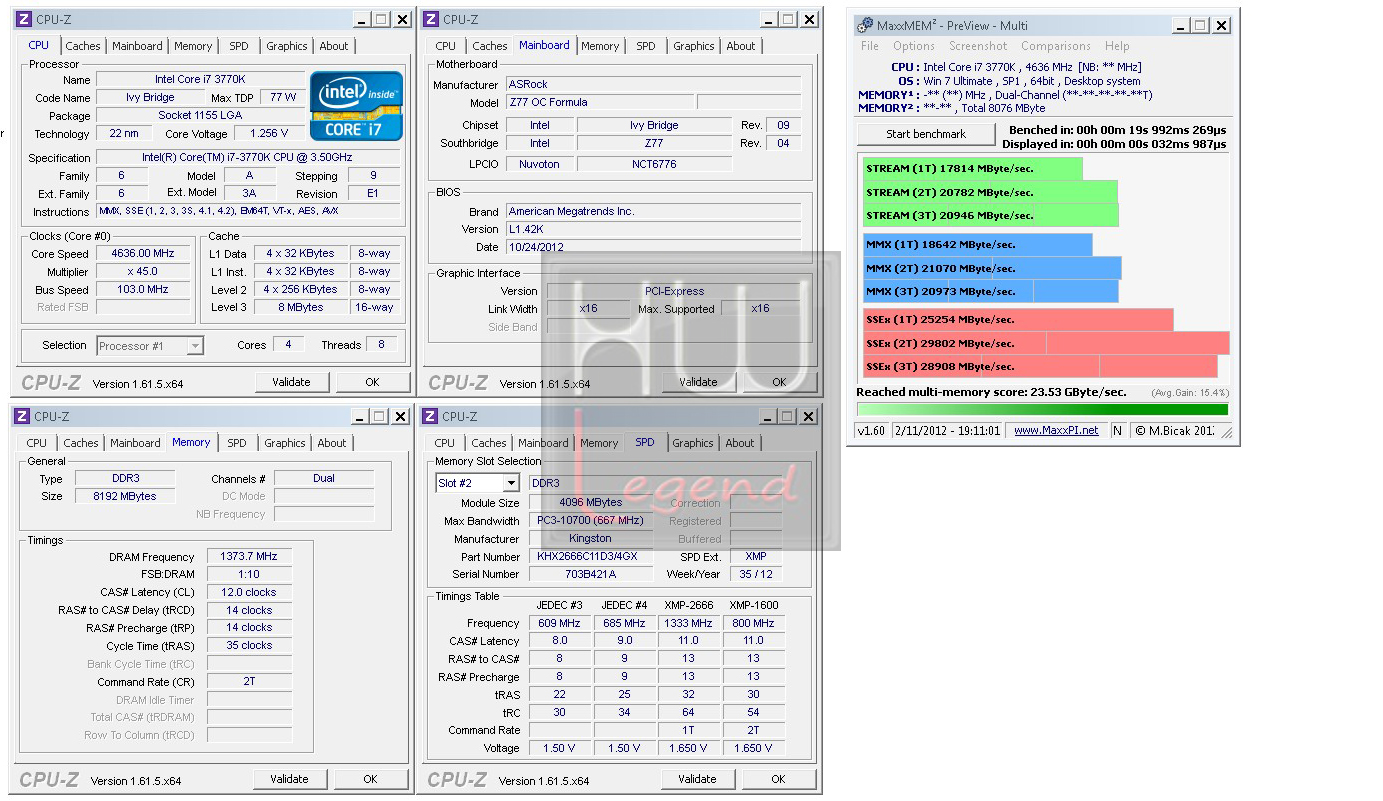Click the Z icon in the CPU-tab window title bar

point(24,19)
